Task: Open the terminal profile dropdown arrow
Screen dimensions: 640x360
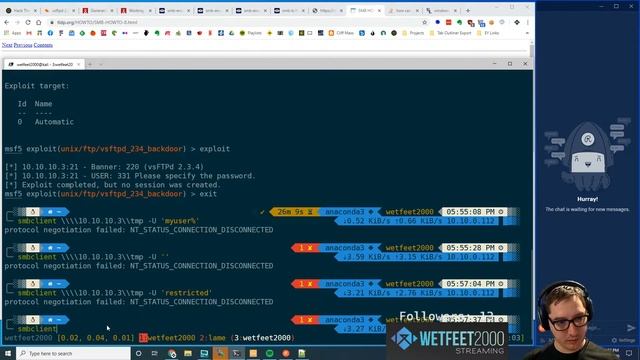Action: (x=100, y=64)
